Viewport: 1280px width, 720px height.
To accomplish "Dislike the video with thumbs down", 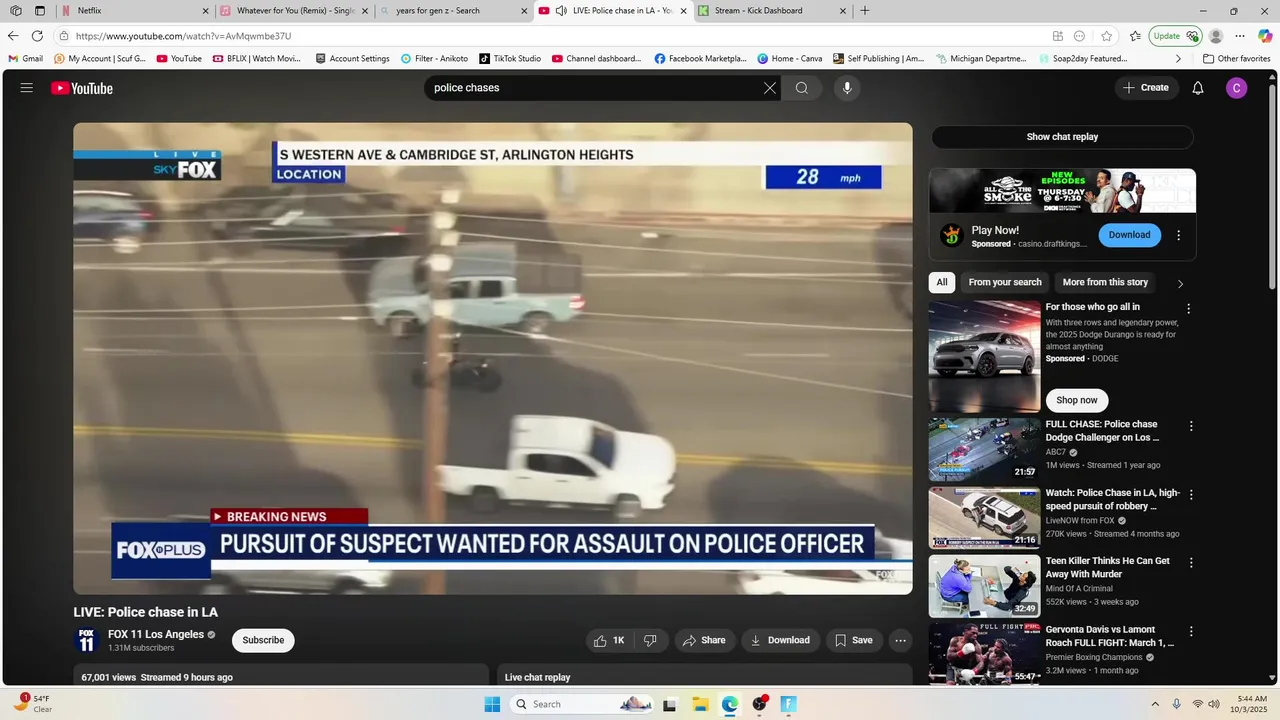I will point(650,640).
